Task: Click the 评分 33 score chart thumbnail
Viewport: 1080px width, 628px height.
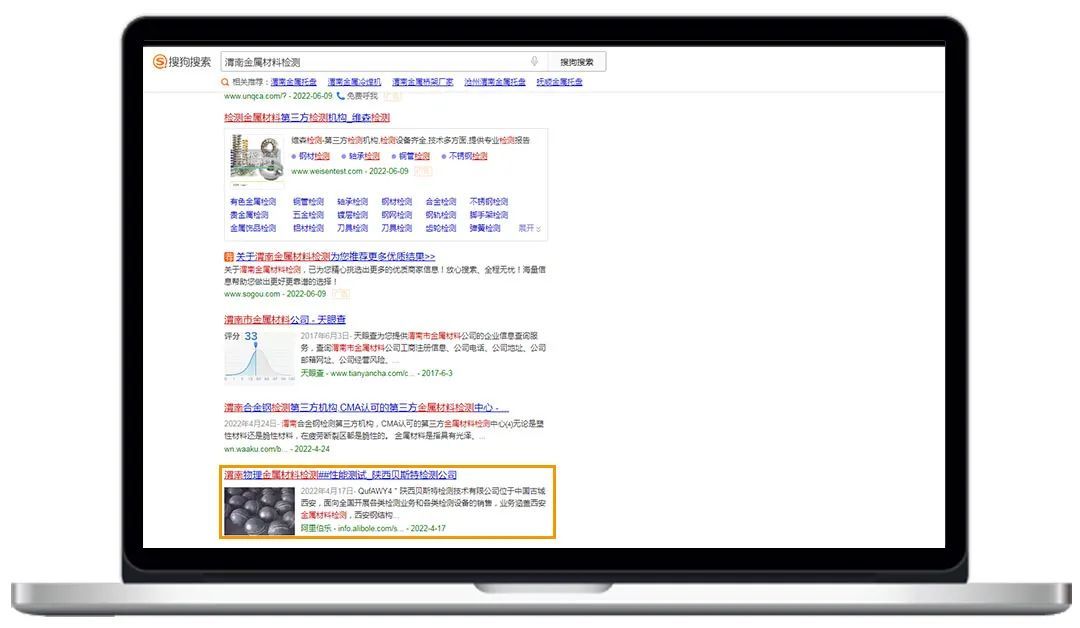Action: pos(259,357)
